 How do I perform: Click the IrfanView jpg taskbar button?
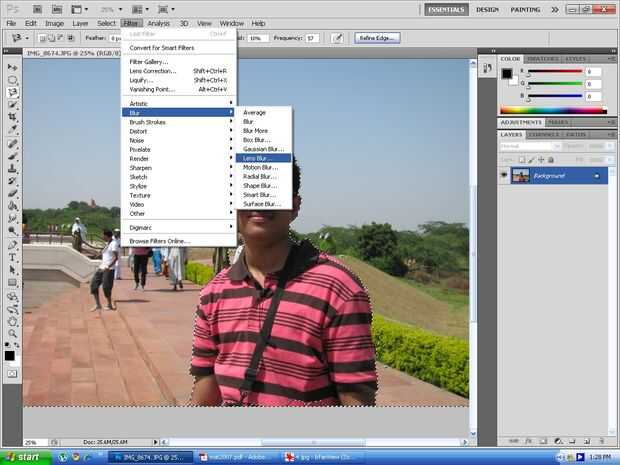point(322,457)
